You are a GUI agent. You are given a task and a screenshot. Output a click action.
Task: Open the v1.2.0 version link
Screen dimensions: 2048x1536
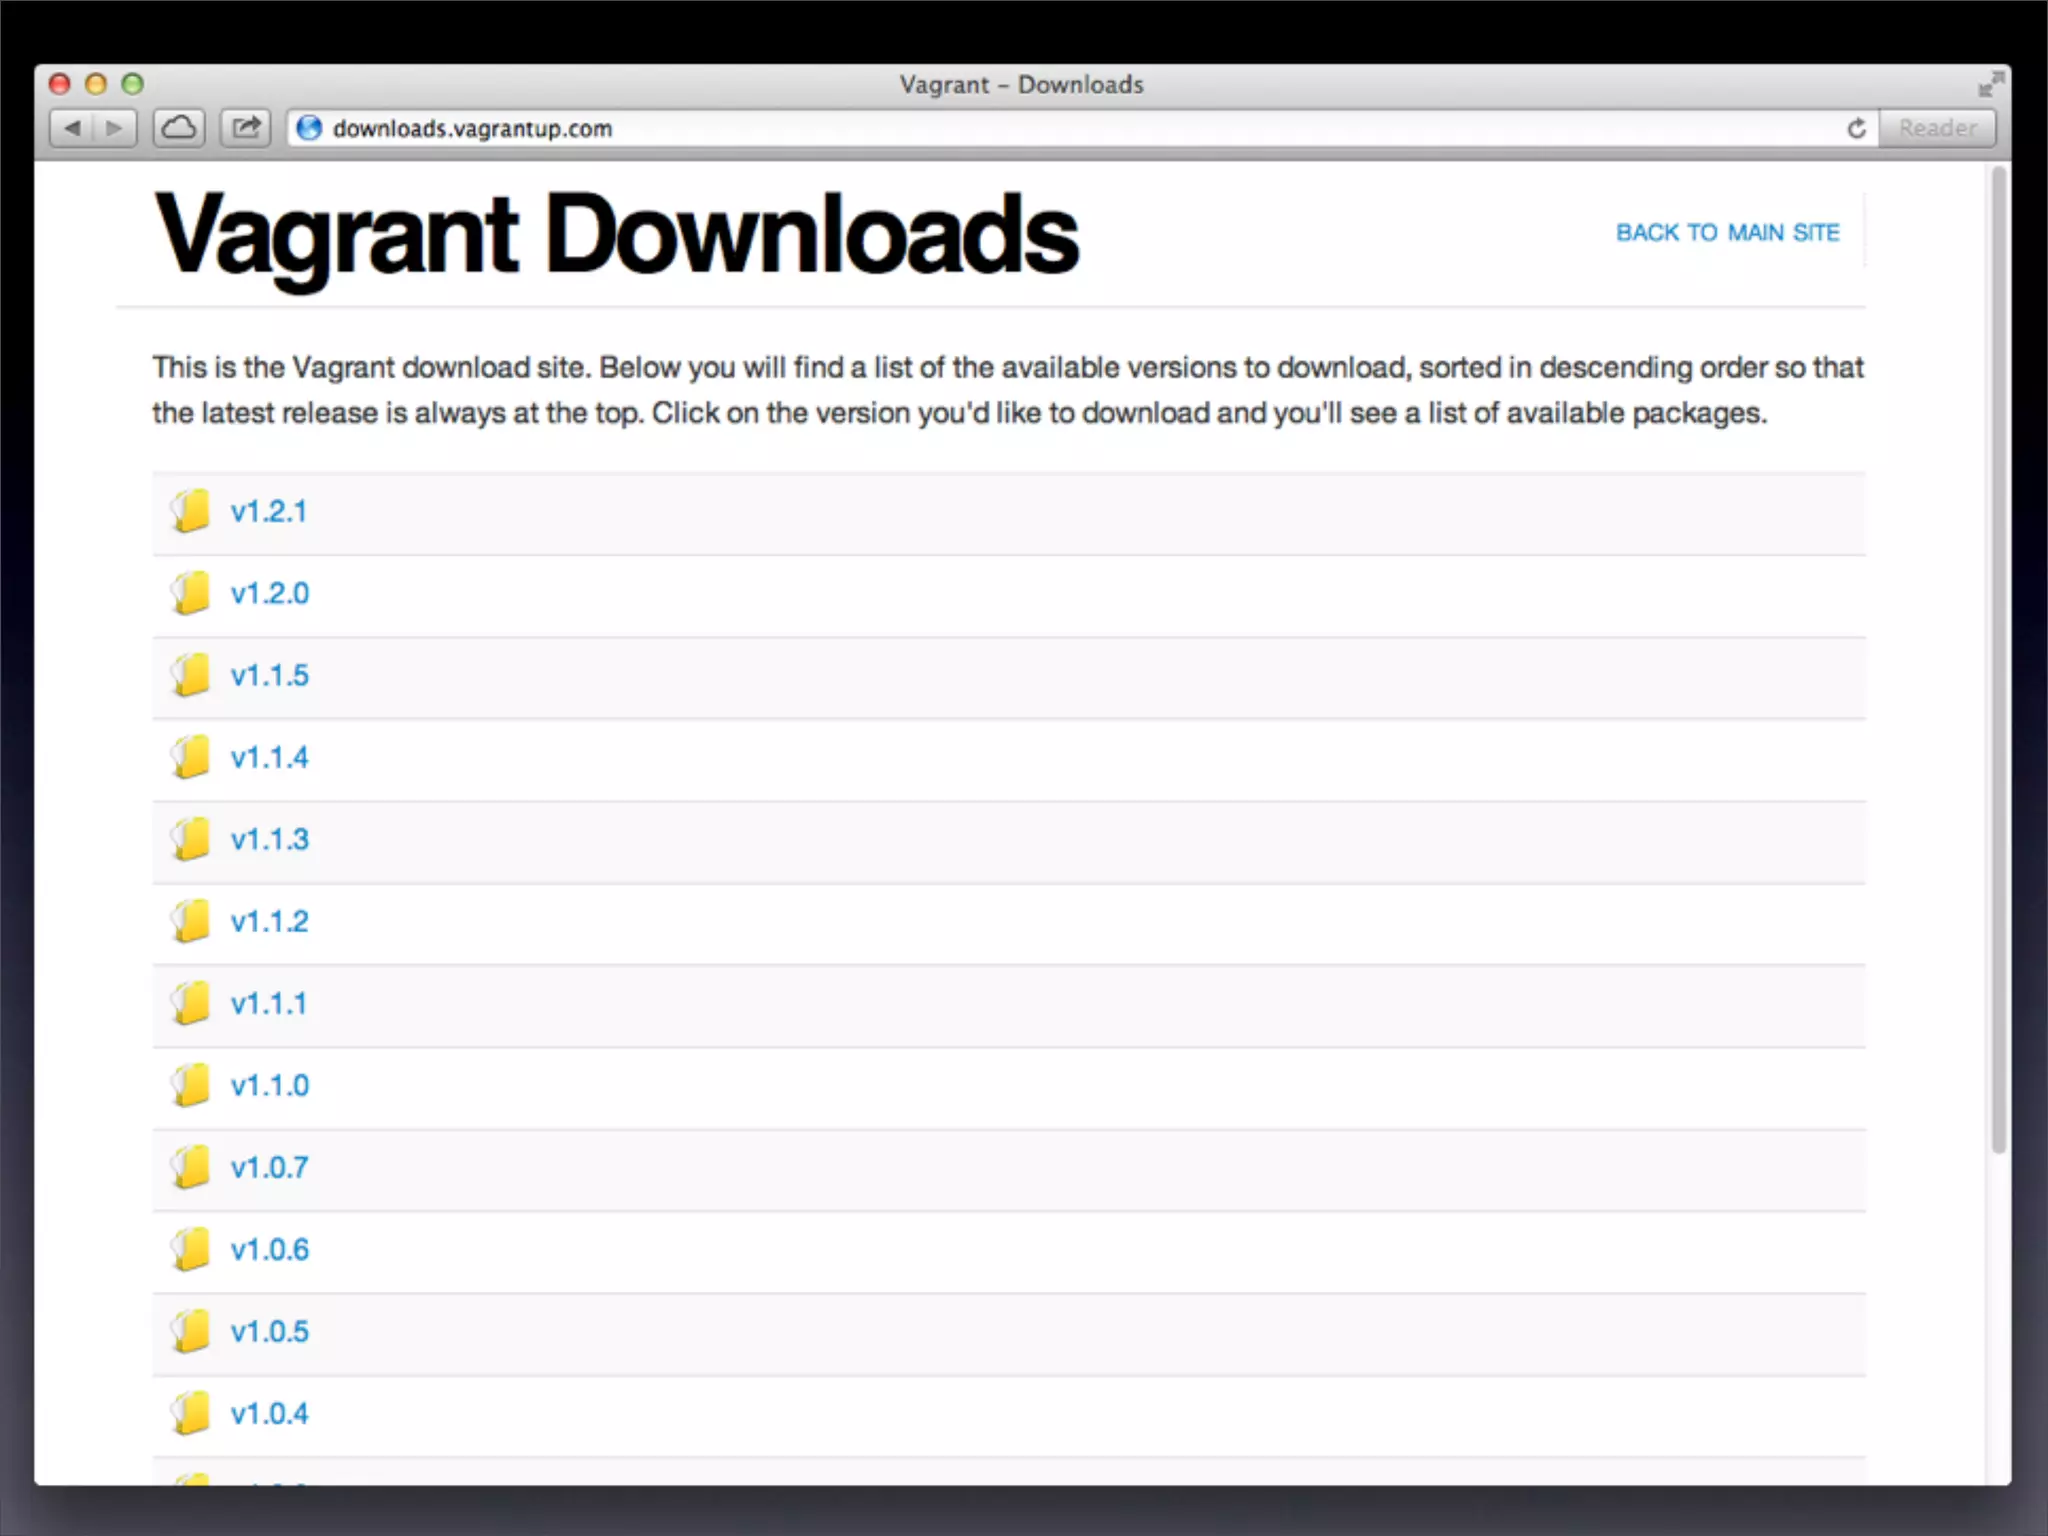tap(270, 593)
